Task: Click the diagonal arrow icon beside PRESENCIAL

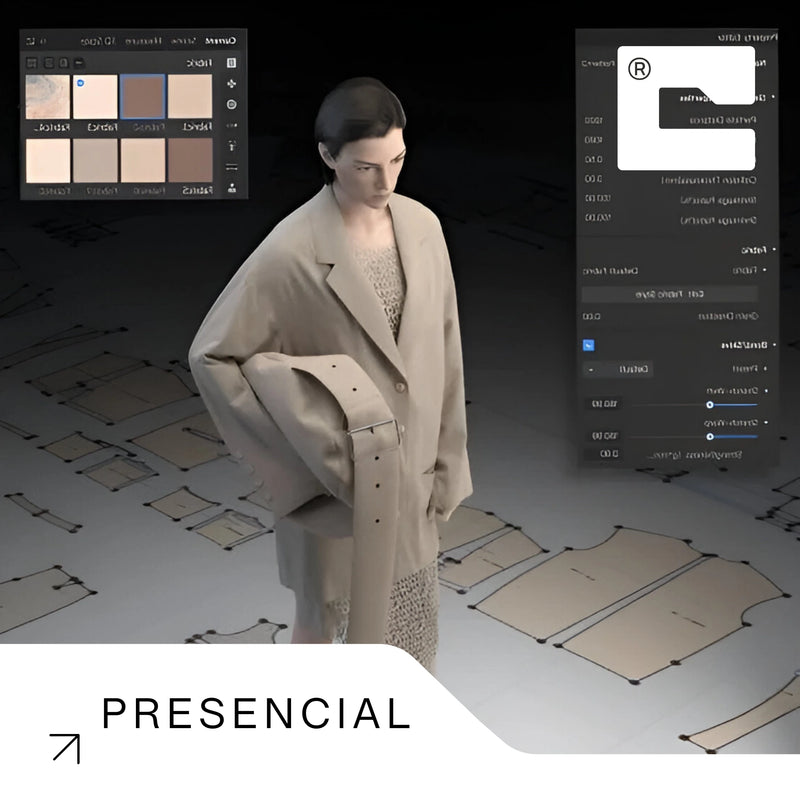Action: [65, 748]
